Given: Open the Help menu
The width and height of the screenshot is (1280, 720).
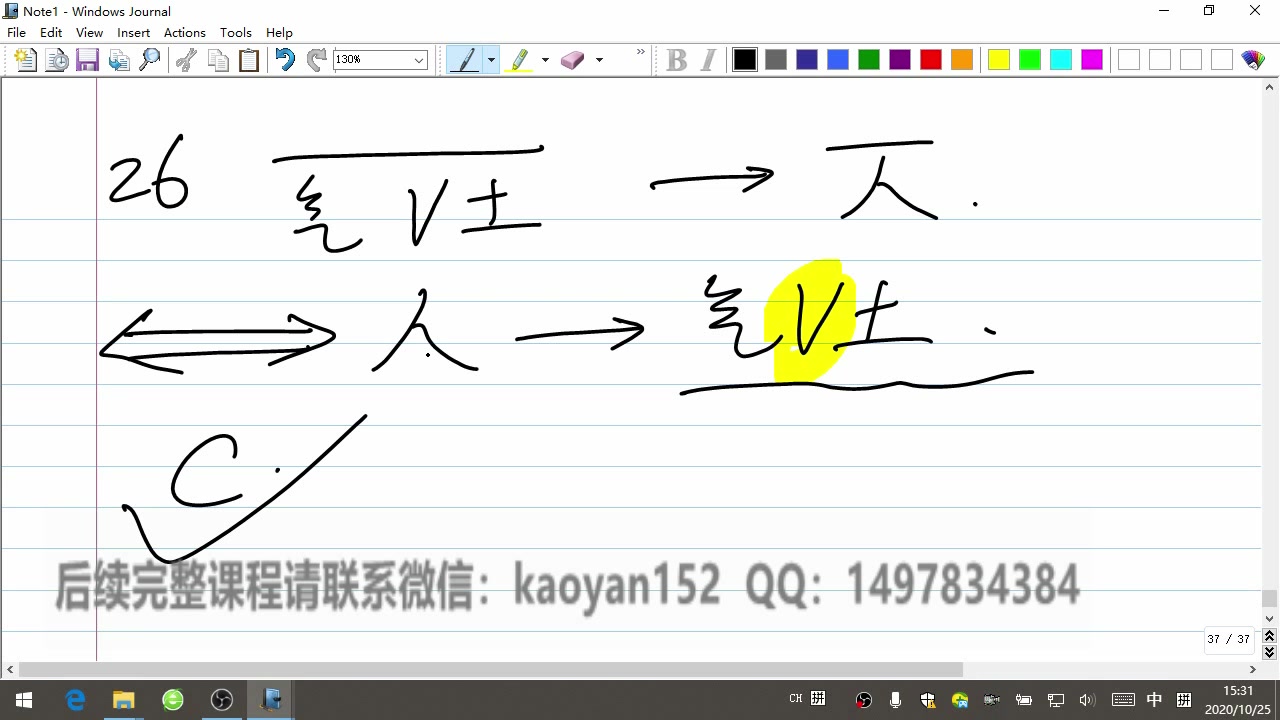Looking at the screenshot, I should tap(280, 32).
